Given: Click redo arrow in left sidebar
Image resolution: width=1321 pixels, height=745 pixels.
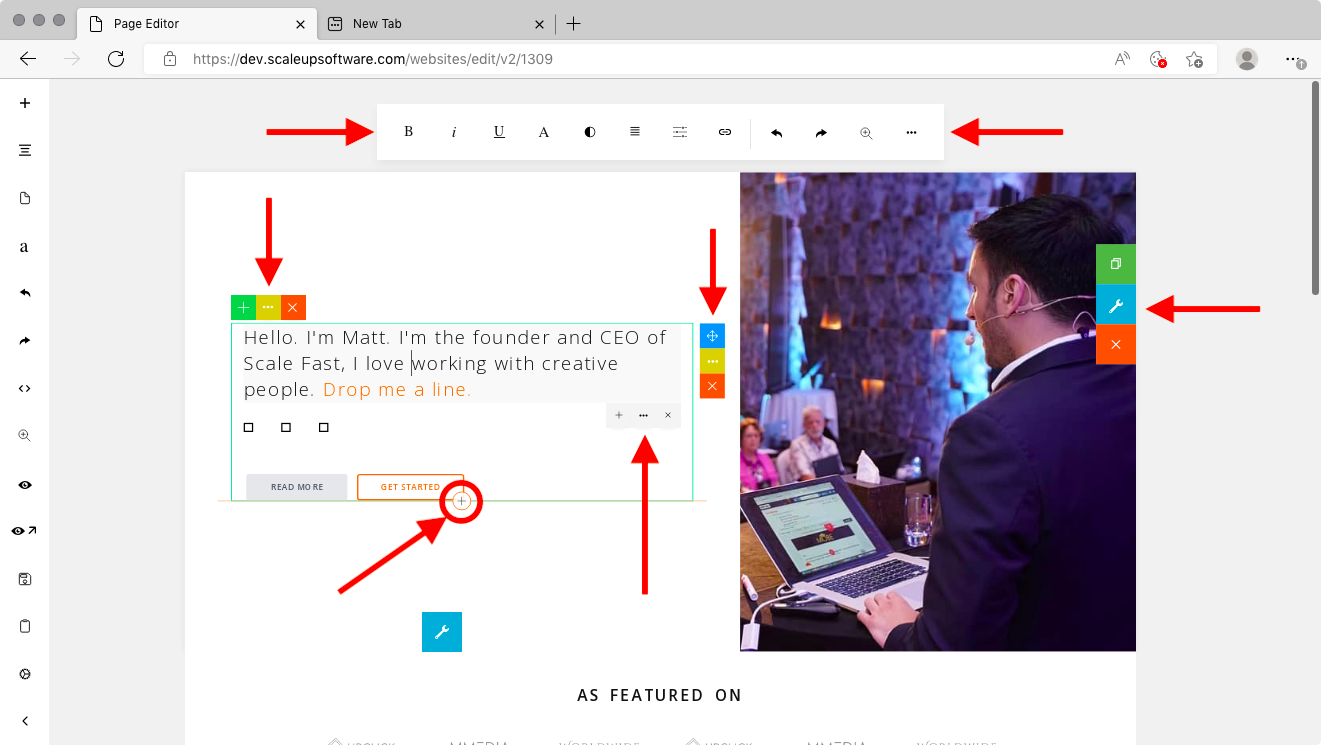Looking at the screenshot, I should click(x=25, y=341).
